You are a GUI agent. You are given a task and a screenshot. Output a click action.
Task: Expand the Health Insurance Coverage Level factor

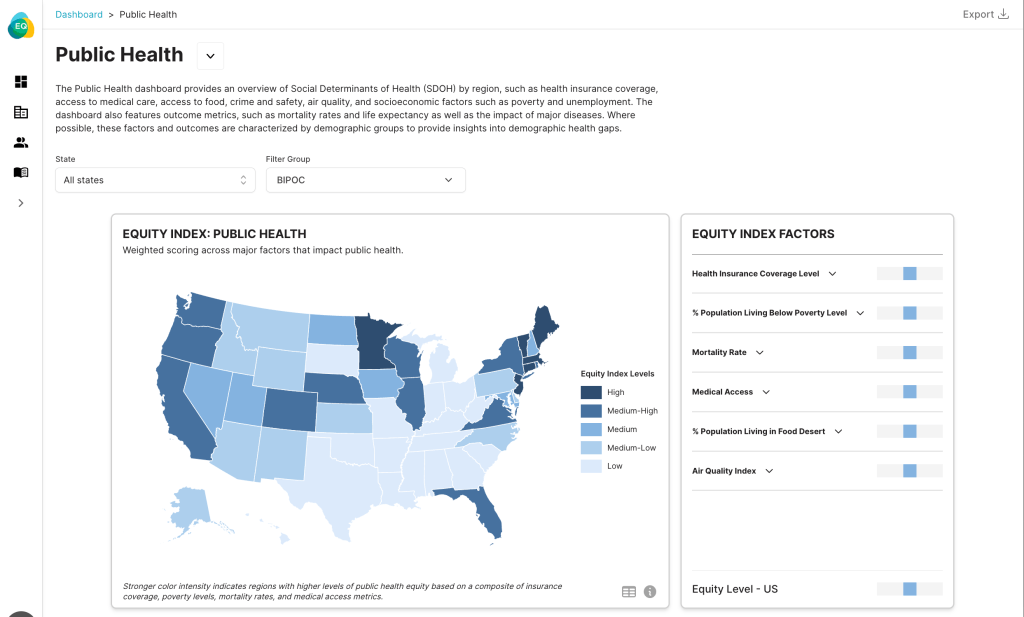coord(832,274)
